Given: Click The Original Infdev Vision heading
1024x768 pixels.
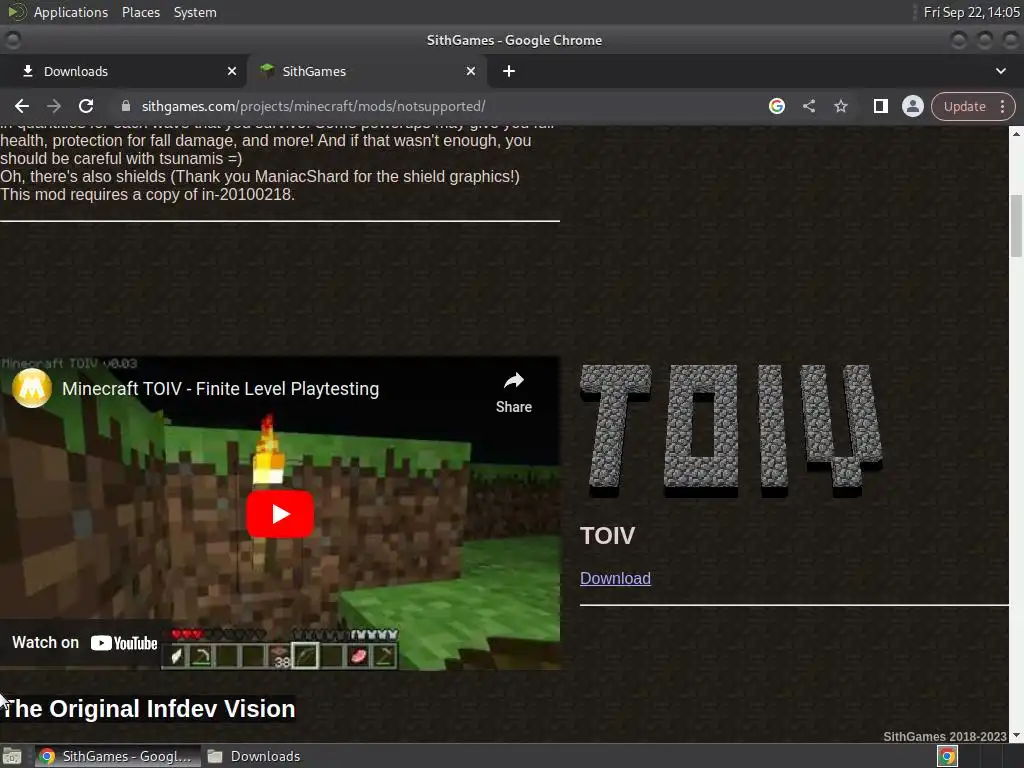Looking at the screenshot, I should tap(148, 709).
